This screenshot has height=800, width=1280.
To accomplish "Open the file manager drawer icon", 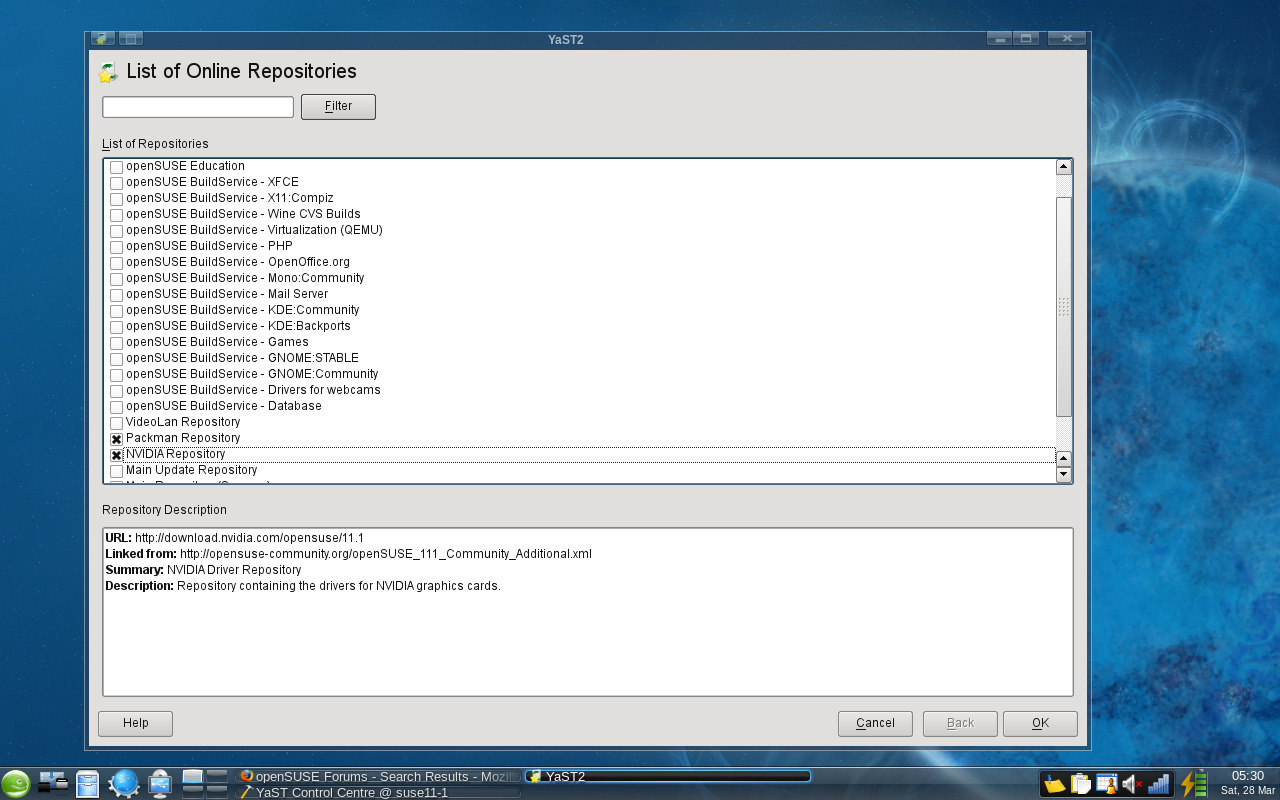I will coord(88,784).
